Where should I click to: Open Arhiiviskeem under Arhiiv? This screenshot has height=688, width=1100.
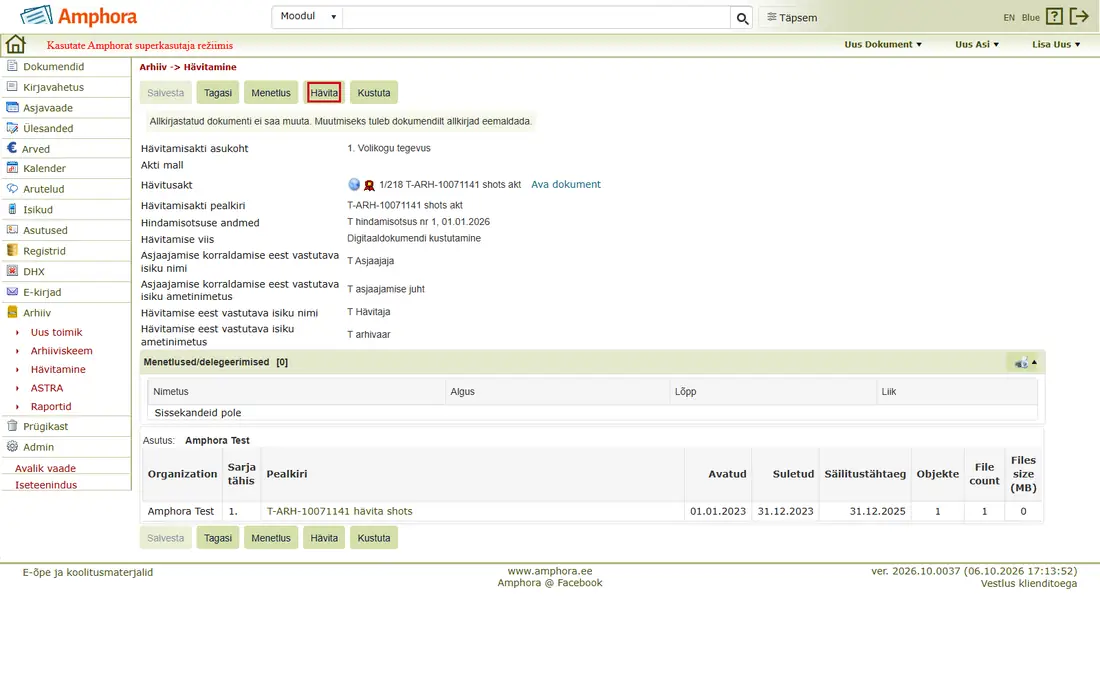click(62, 351)
